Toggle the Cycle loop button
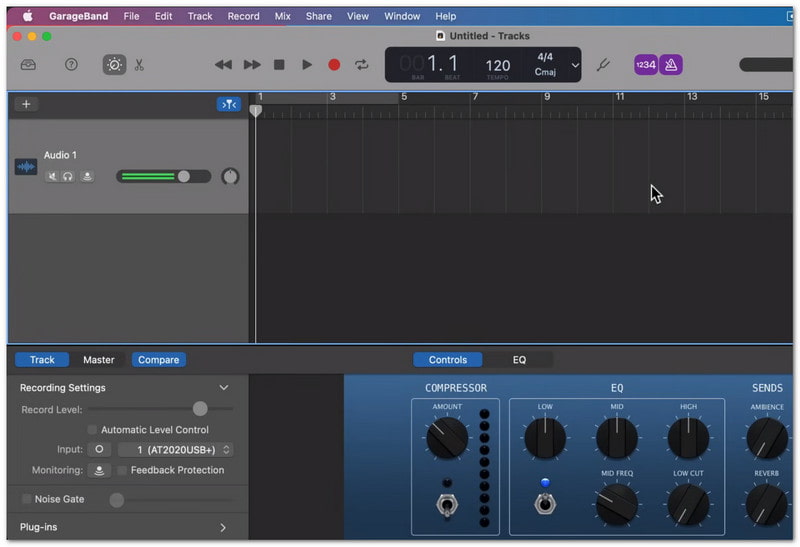 [x=362, y=65]
